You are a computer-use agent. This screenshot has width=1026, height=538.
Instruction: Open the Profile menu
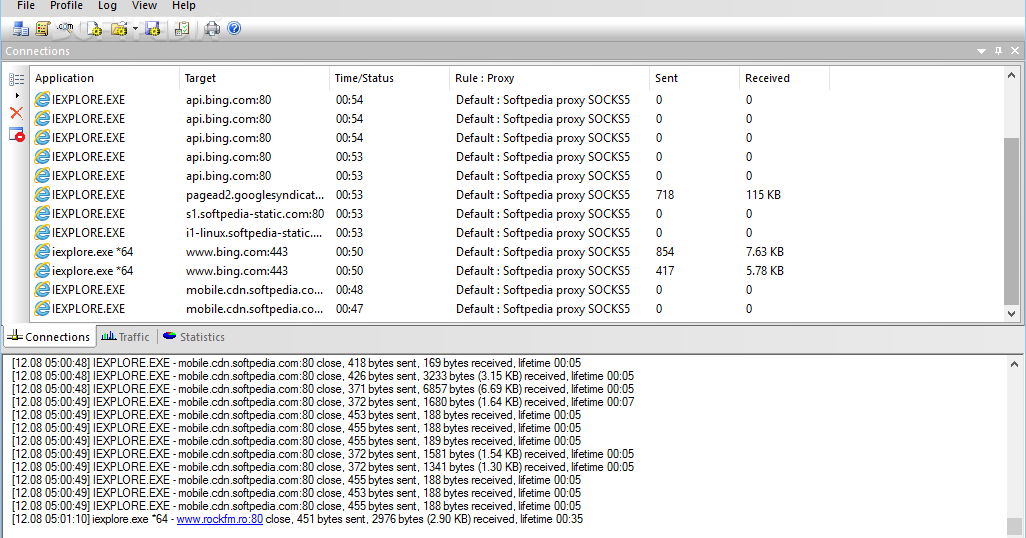point(66,6)
